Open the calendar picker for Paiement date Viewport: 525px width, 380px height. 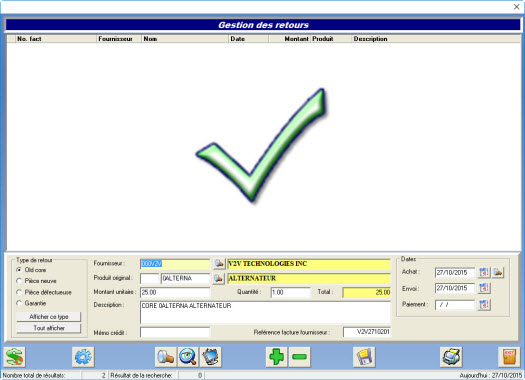484,305
